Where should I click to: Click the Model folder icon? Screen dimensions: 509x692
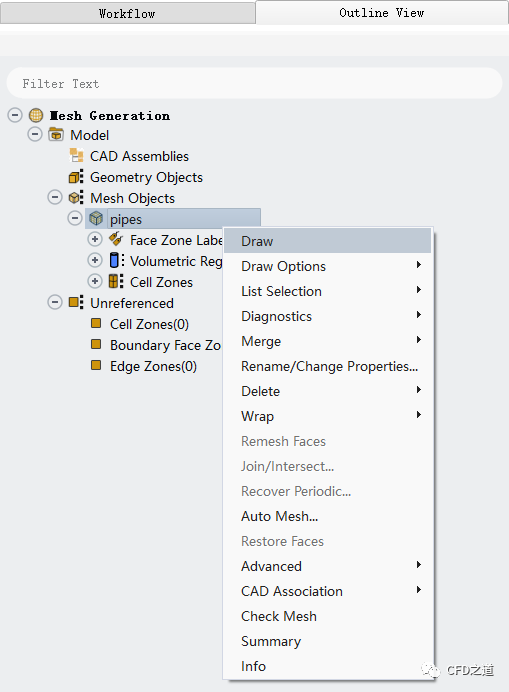pos(56,134)
